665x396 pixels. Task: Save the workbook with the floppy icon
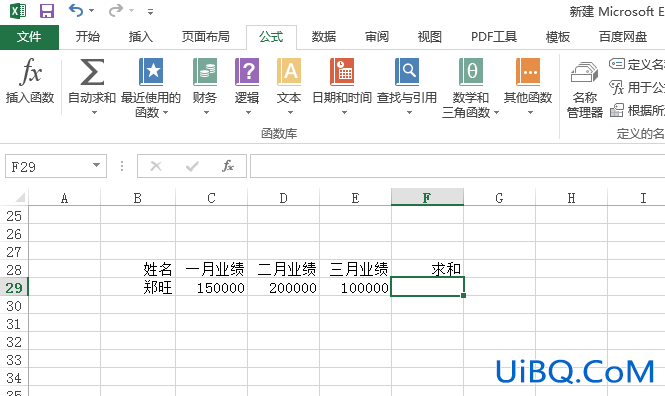point(47,11)
